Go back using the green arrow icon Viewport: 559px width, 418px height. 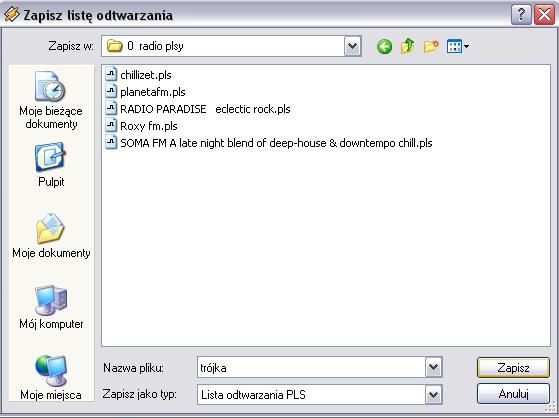(384, 46)
